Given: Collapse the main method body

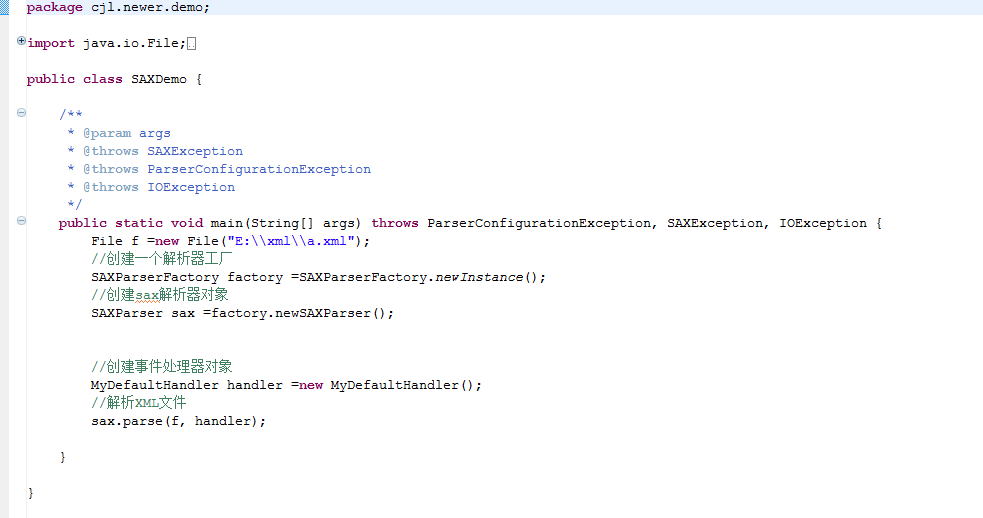Looking at the screenshot, I should click(21, 221).
